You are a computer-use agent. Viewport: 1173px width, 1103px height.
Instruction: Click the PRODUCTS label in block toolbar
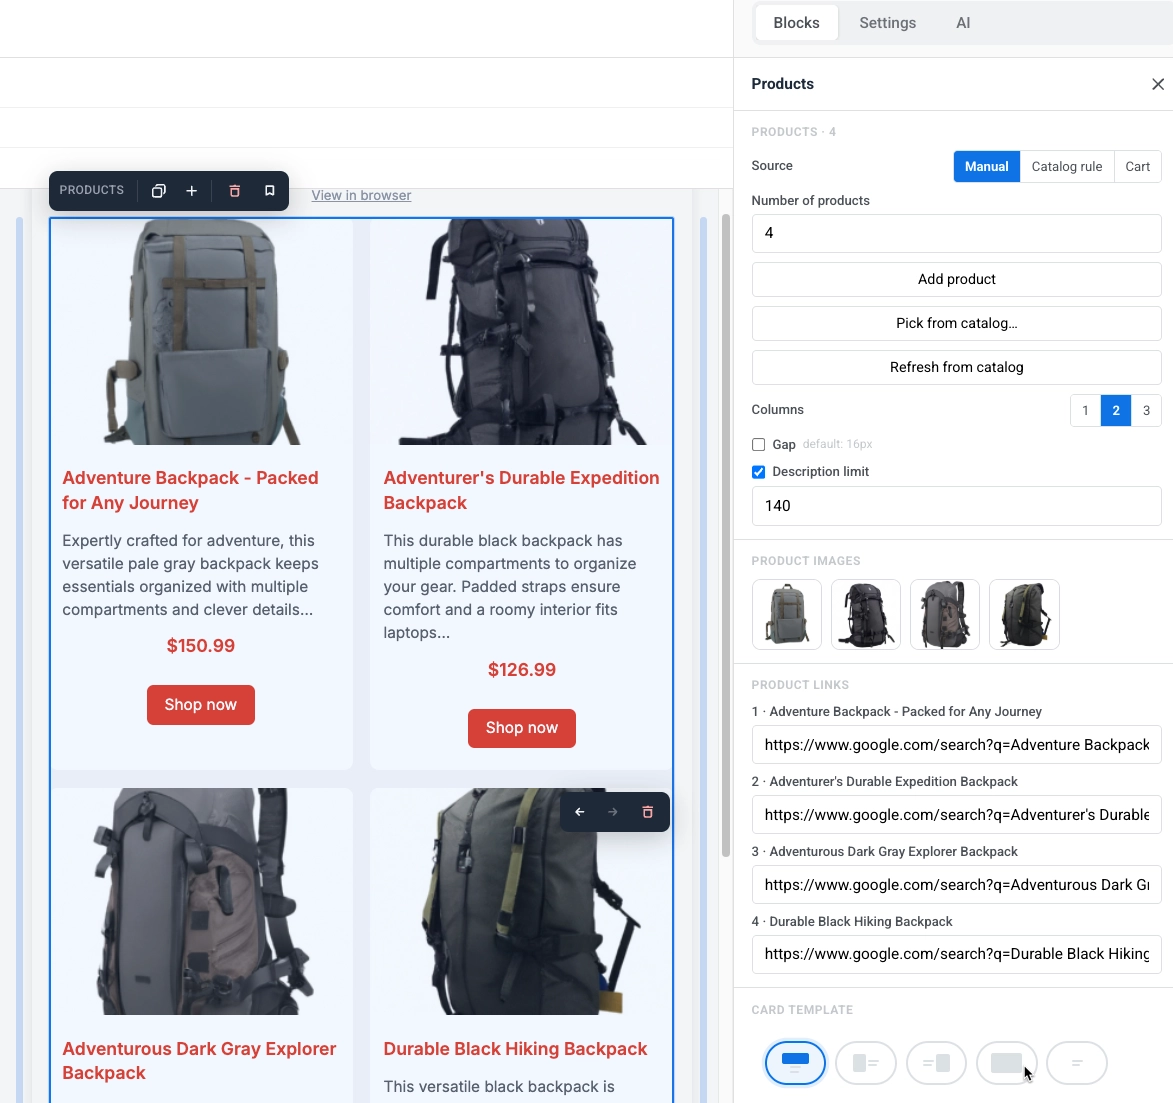[x=91, y=190]
